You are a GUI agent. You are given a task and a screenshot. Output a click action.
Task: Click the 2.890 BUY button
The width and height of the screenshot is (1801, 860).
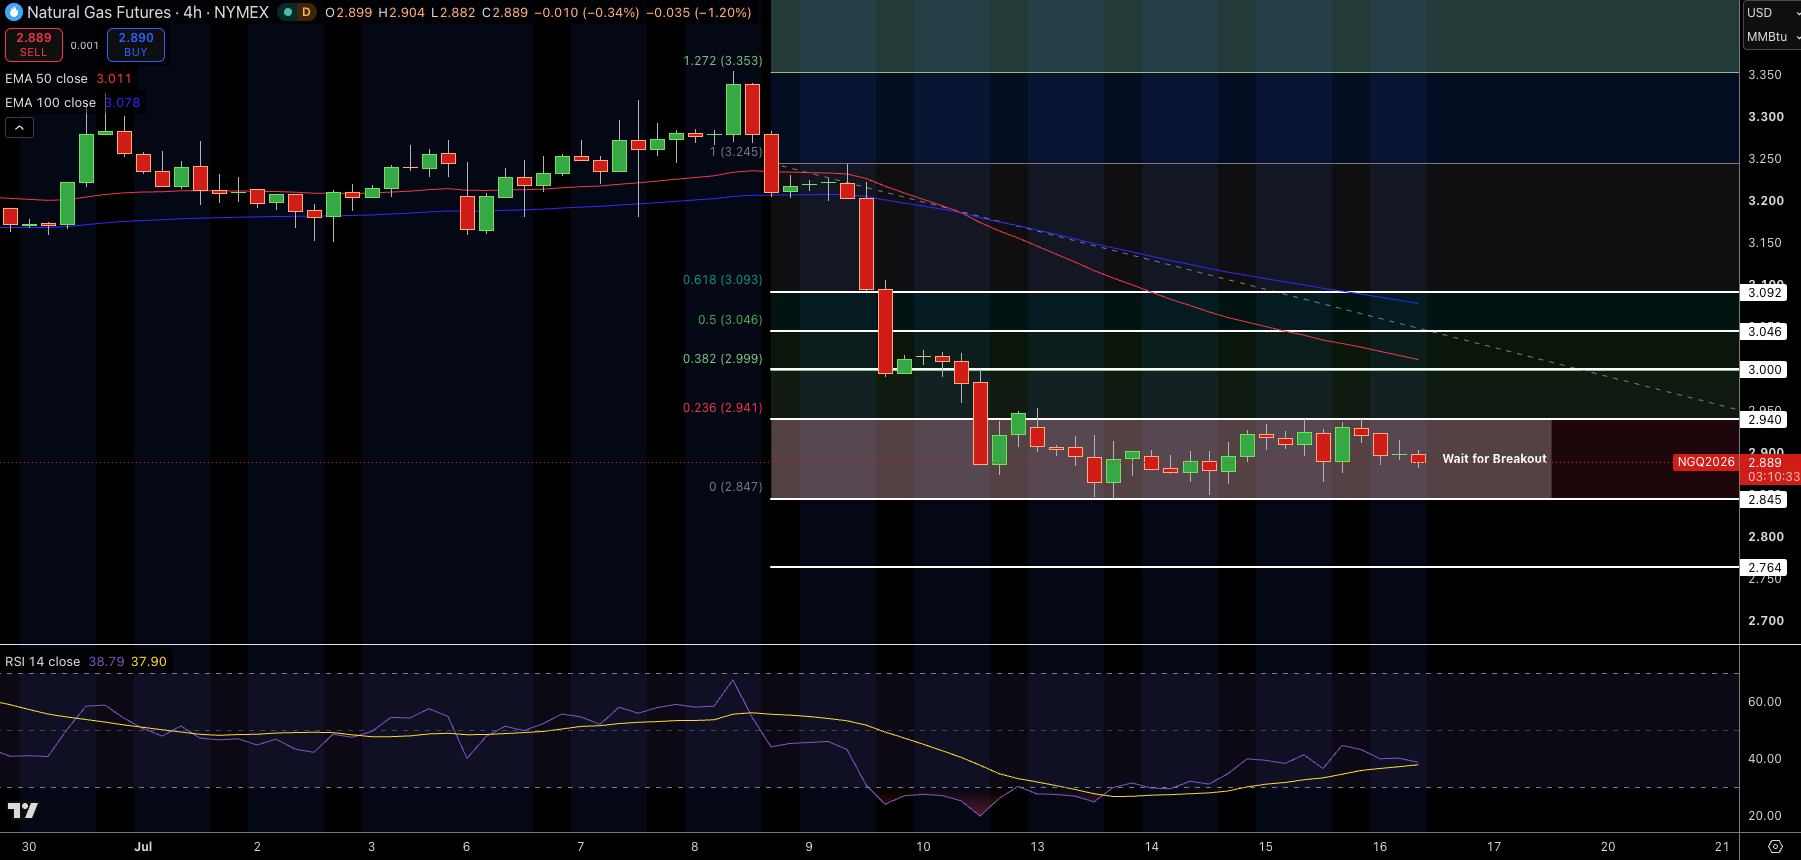point(136,44)
